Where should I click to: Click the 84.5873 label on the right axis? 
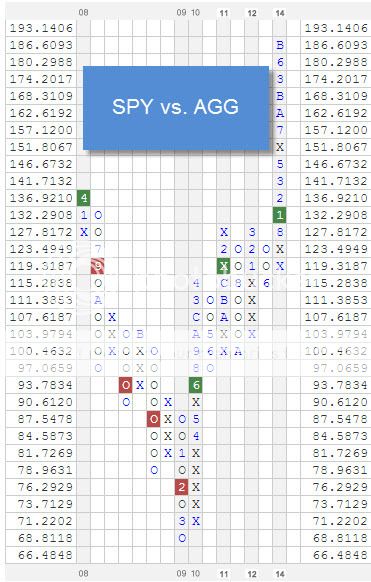(x=340, y=436)
